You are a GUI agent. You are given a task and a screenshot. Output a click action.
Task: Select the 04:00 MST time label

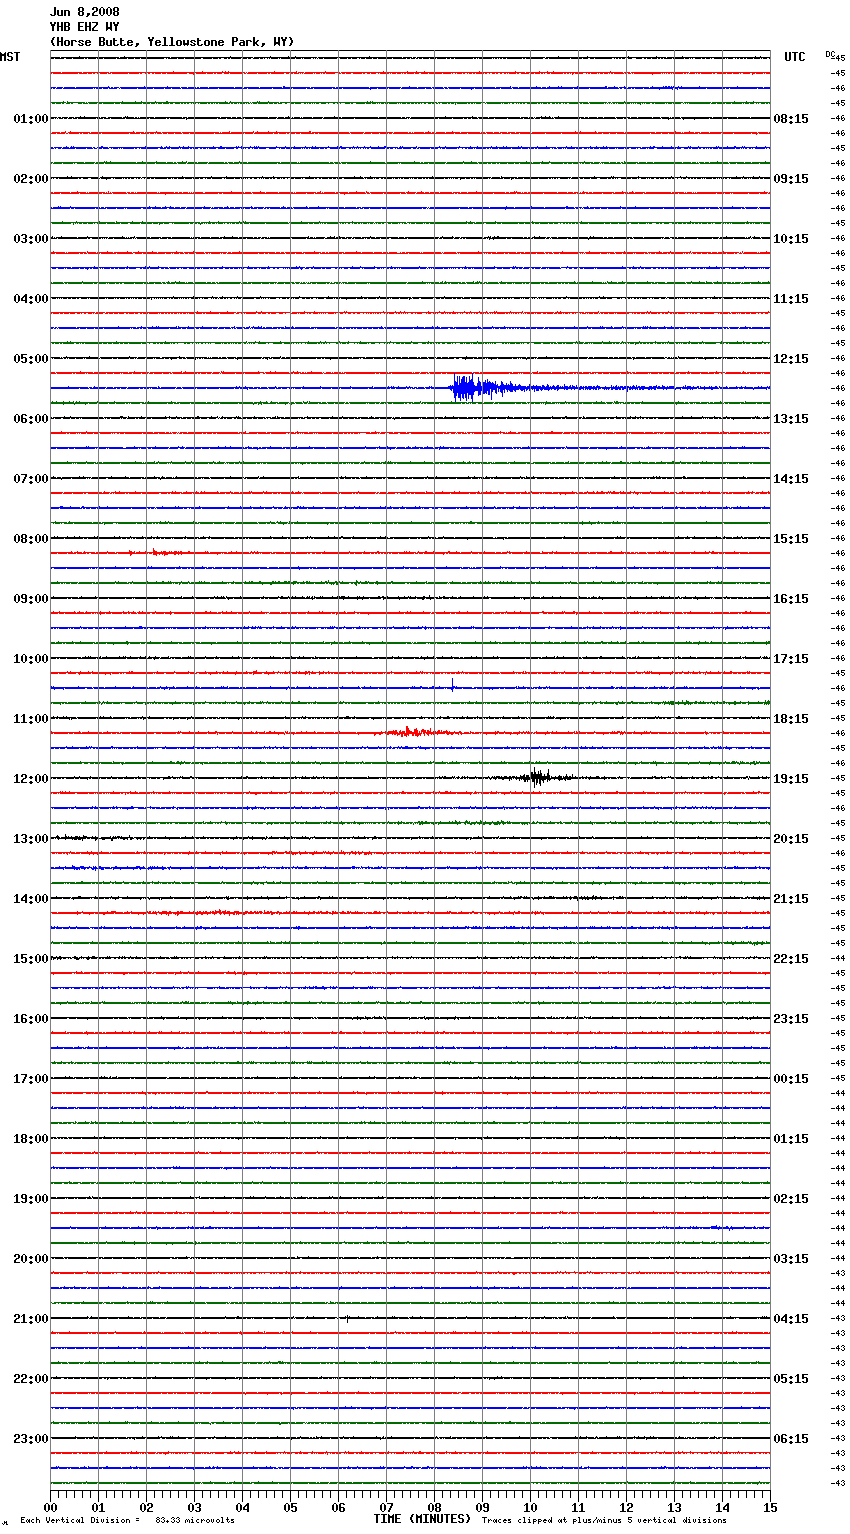pos(30,299)
